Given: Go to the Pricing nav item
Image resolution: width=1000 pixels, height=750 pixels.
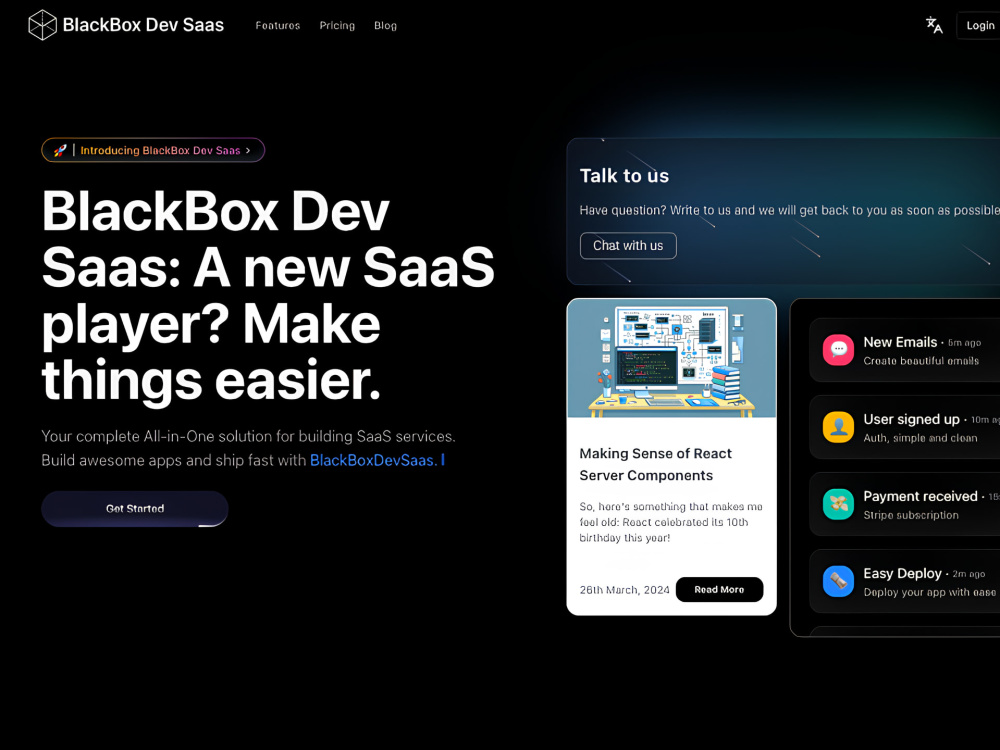Looking at the screenshot, I should click(337, 26).
